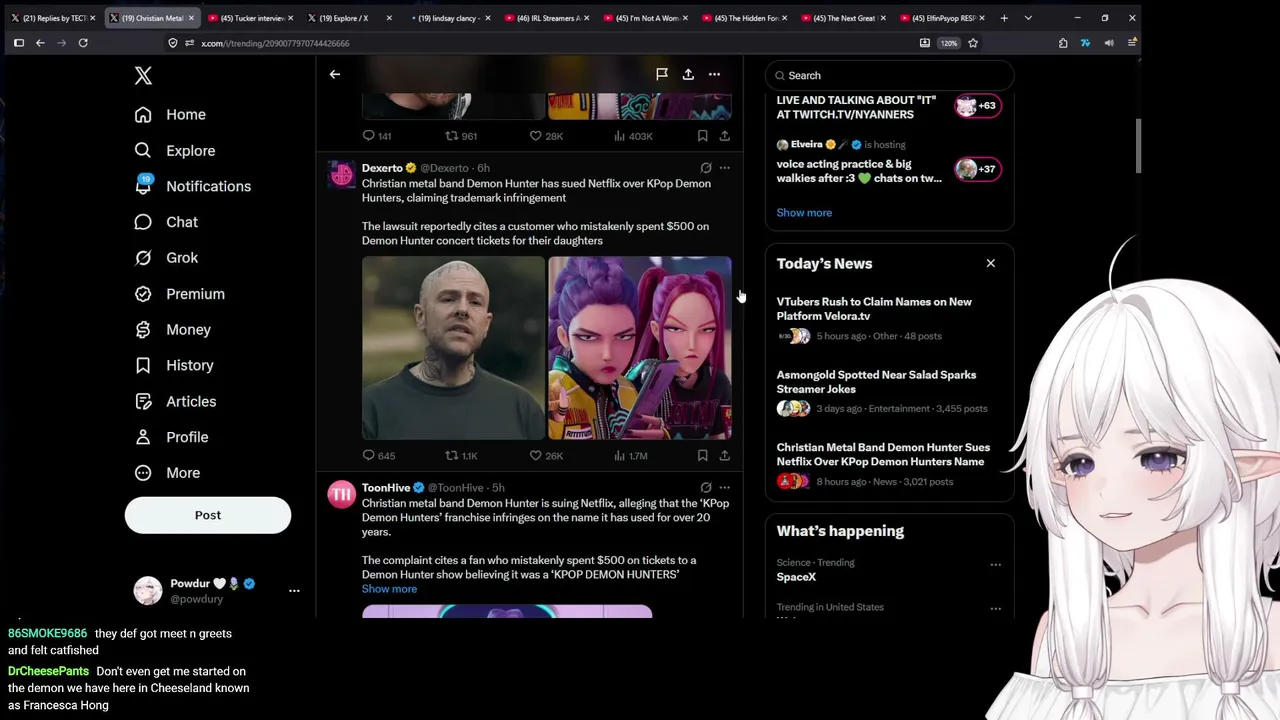1280x720 pixels.
Task: Open options for Trending in United States
Action: pyautogui.click(x=995, y=609)
